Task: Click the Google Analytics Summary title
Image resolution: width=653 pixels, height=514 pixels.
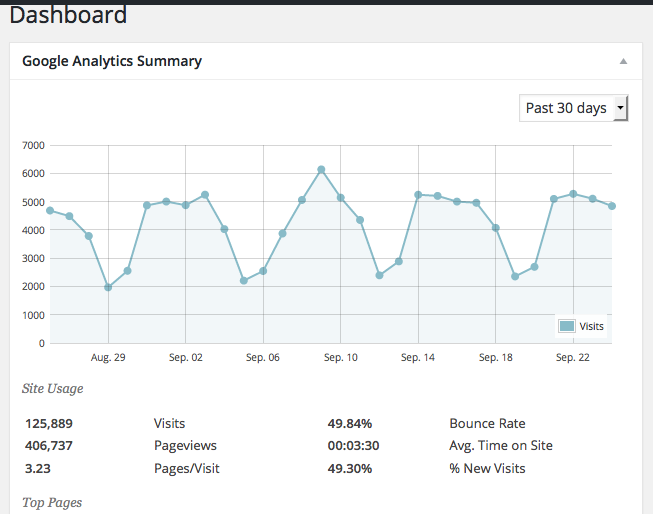Action: pos(112,61)
